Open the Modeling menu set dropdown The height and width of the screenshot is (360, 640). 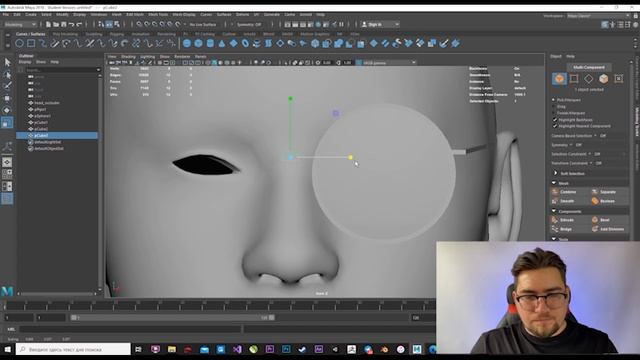(20, 24)
